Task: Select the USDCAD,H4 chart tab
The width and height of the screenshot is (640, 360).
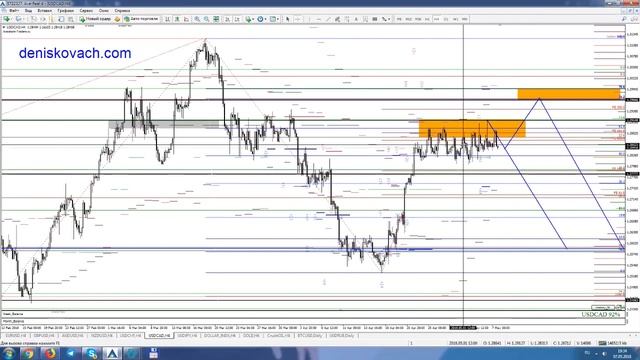Action: [159, 335]
